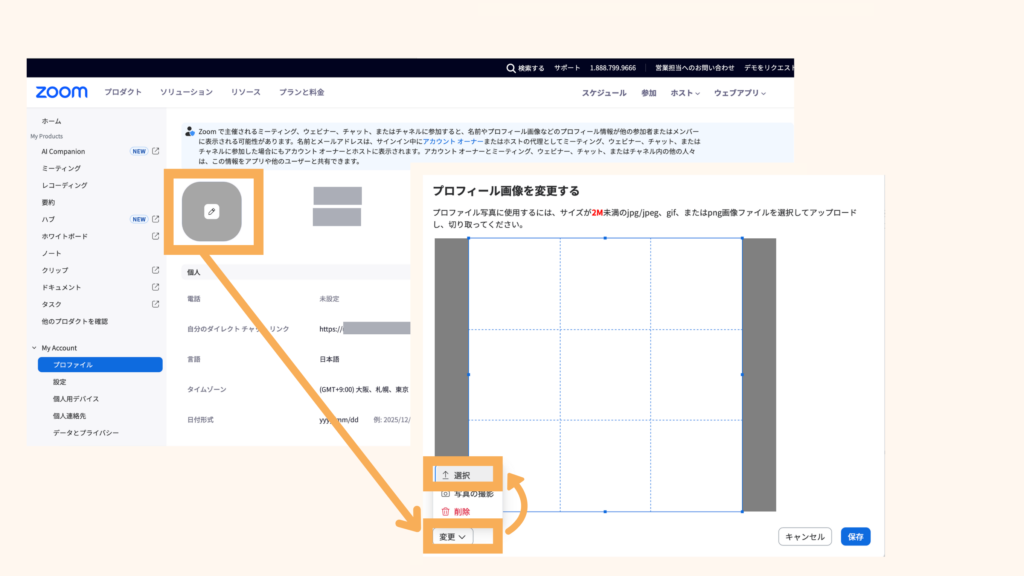Open AI Companion external link icon
Screen dimensions: 1024x576
[x=155, y=151]
